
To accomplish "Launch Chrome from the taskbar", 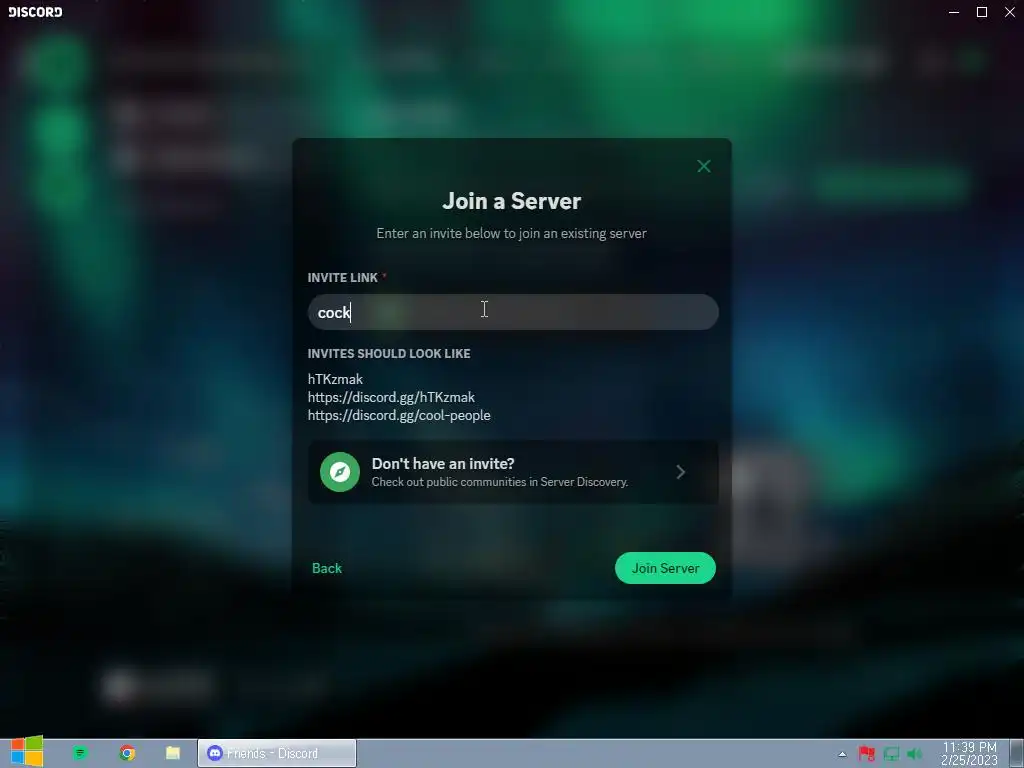I will tap(127, 753).
